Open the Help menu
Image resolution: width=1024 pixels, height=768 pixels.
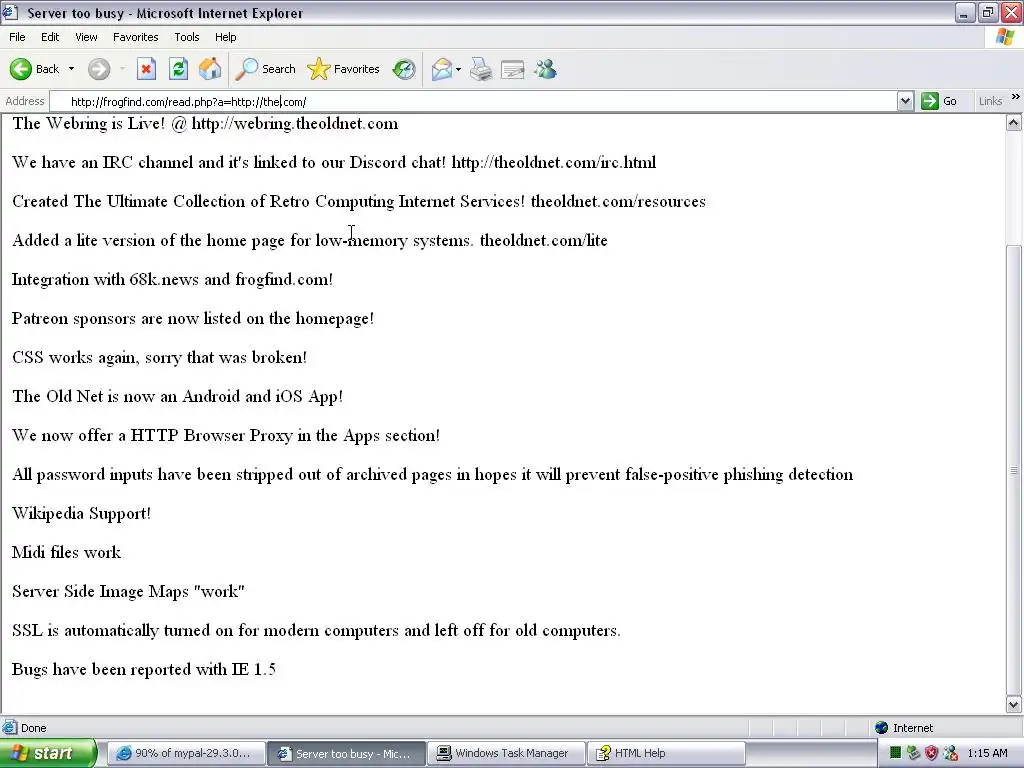(x=225, y=37)
